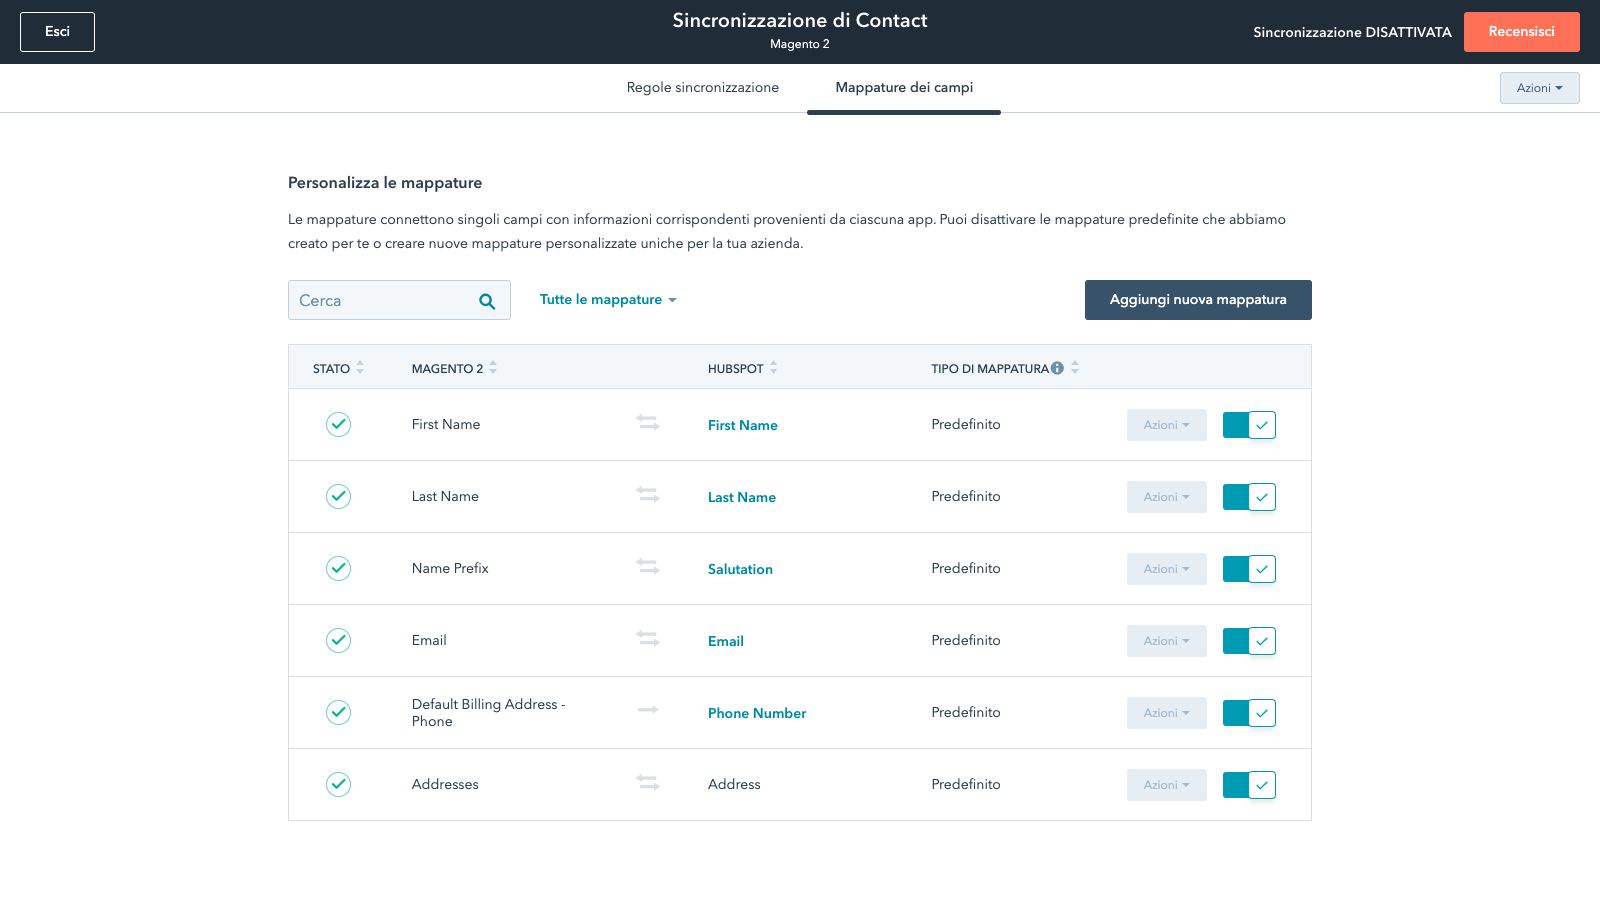Open the Tutte le mappature filter dropdown
This screenshot has height=900, width=1600.
[x=608, y=300]
